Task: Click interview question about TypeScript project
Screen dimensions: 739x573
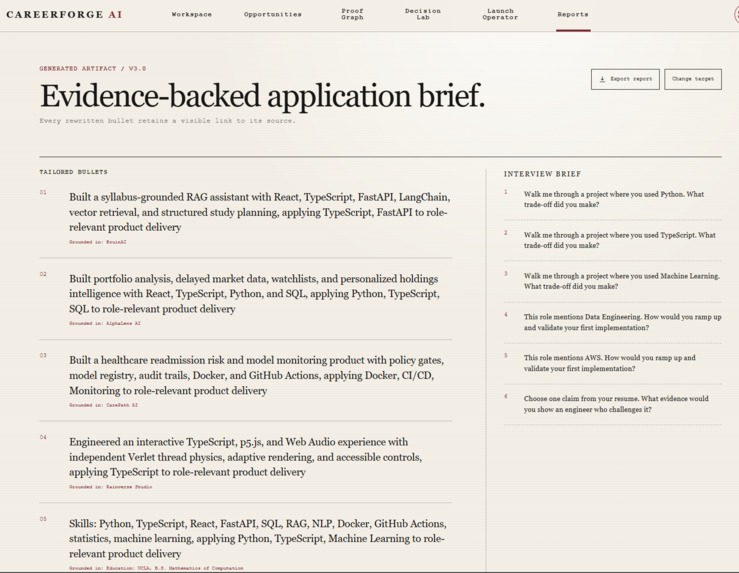Action: tap(620, 240)
